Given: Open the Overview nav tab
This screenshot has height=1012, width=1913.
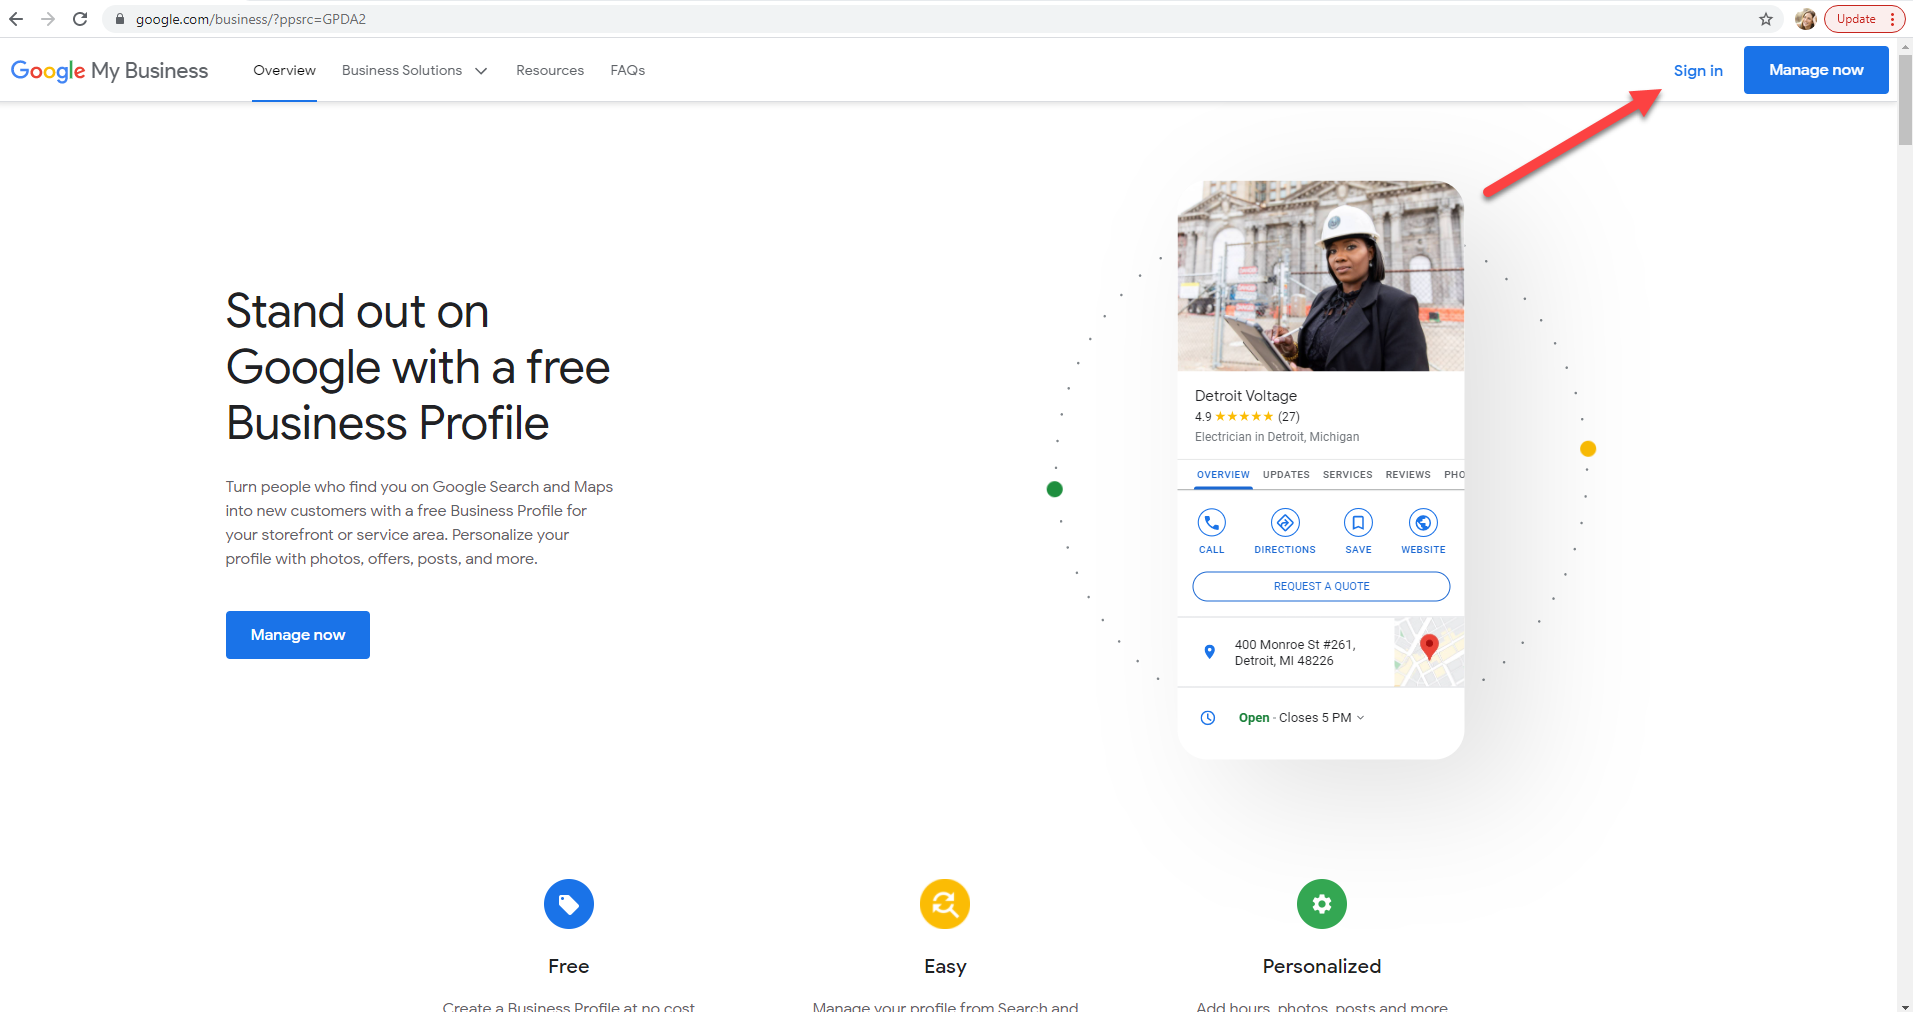Looking at the screenshot, I should 284,70.
